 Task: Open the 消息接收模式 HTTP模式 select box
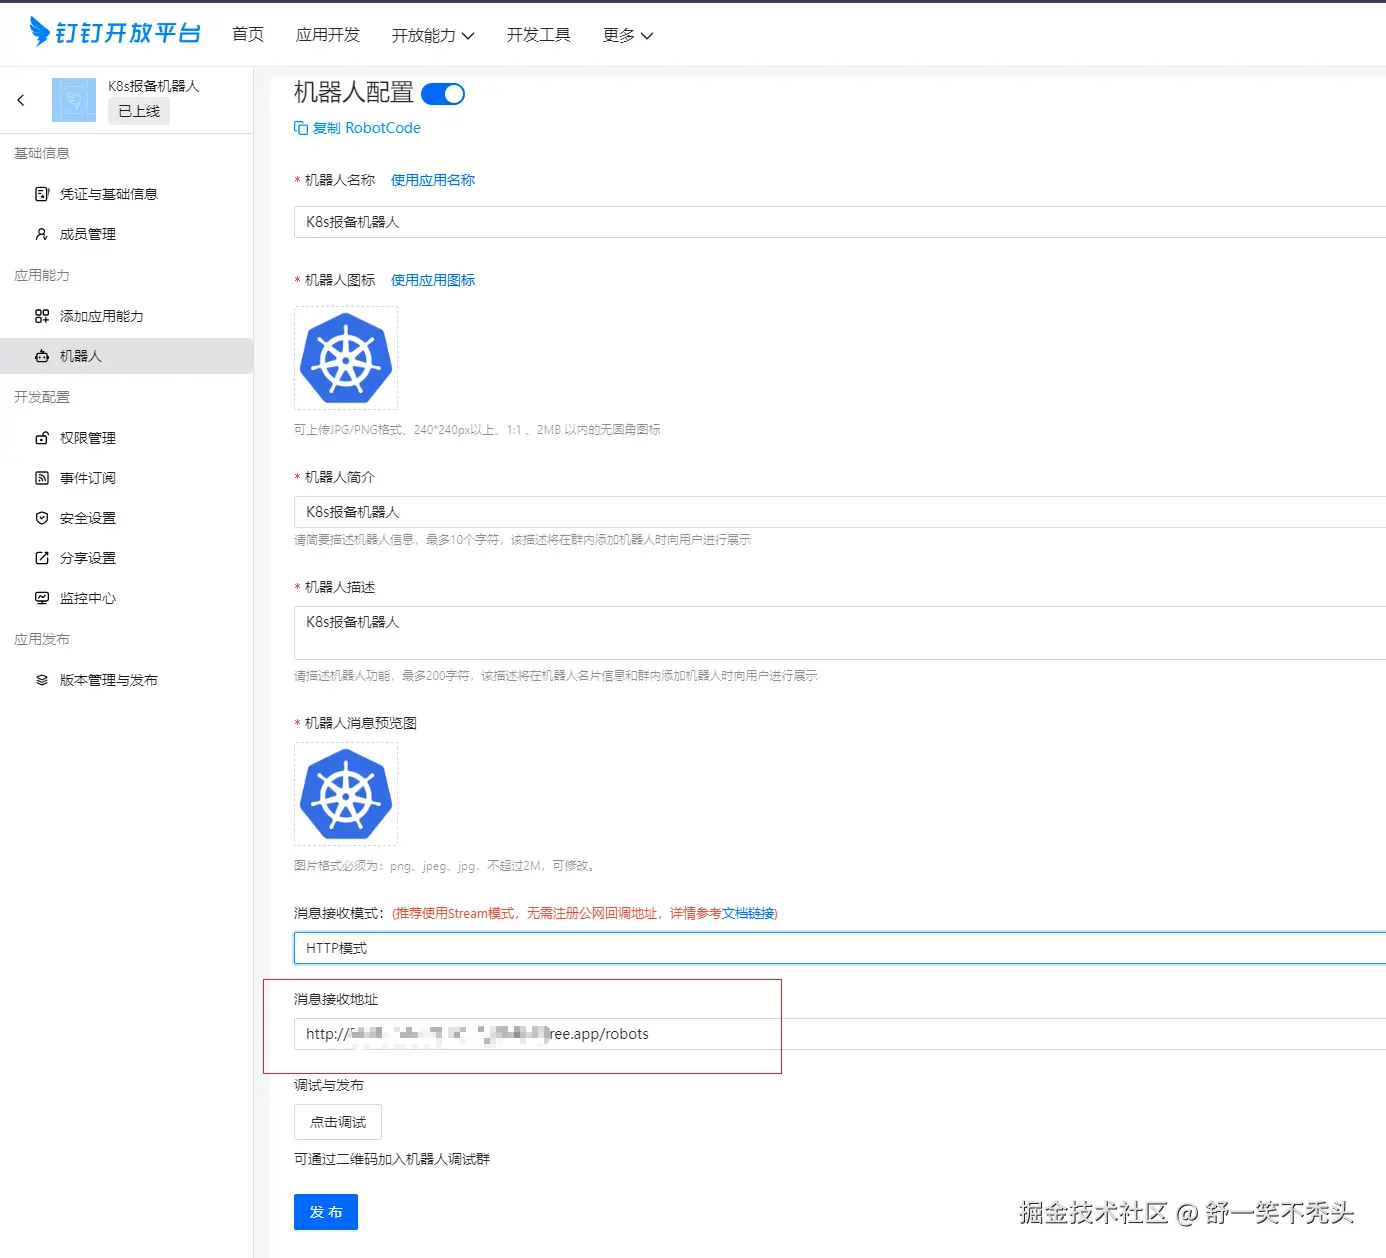click(x=840, y=948)
